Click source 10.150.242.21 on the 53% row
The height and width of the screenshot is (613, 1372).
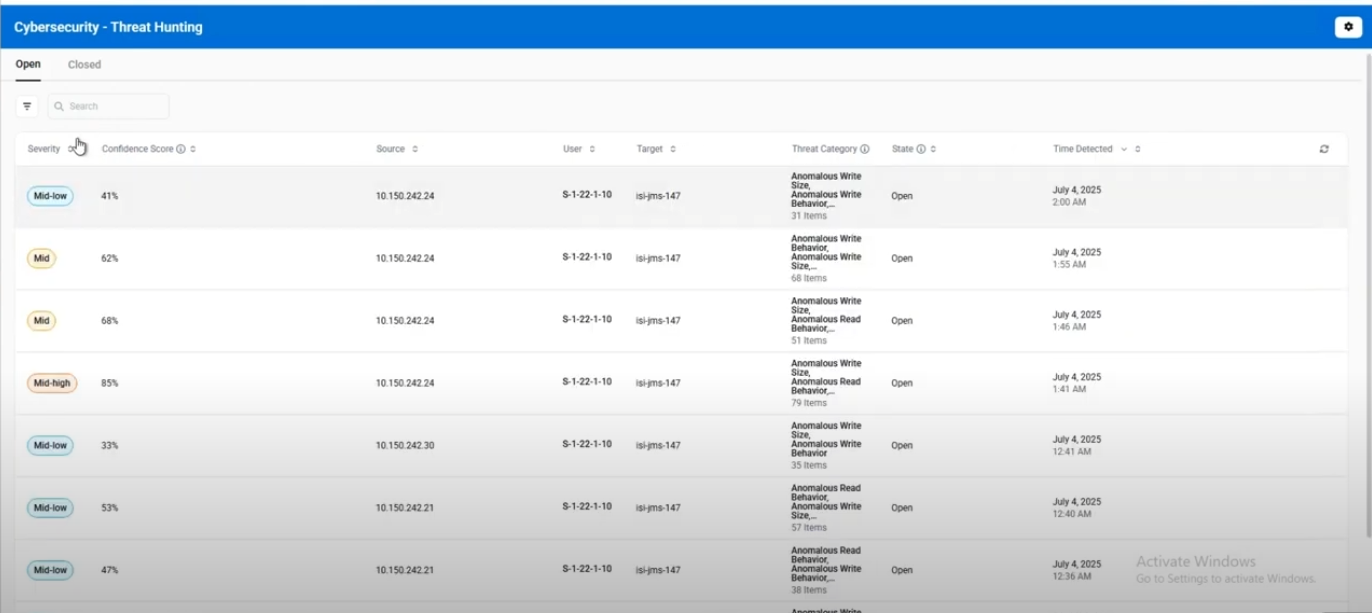405,508
